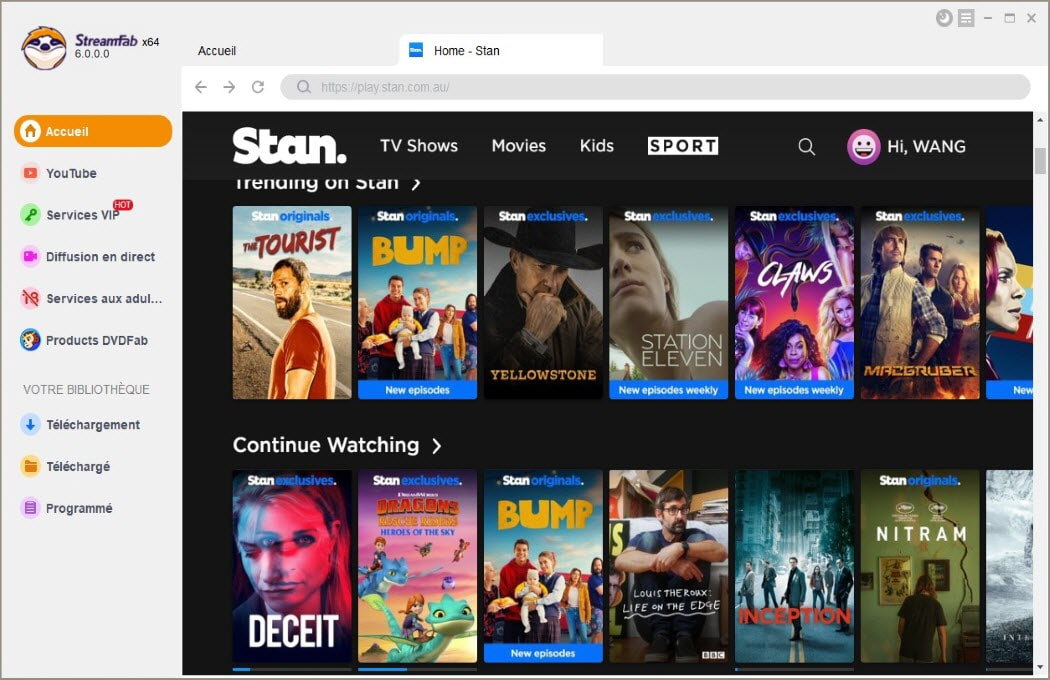Switch to the Accueil tab
Screen dimensions: 1050x680
click(217, 51)
